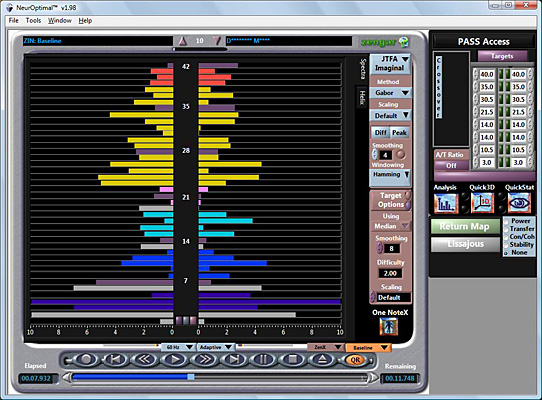Open the Median dropdown under Using
542x400 pixels.
pyautogui.click(x=390, y=226)
